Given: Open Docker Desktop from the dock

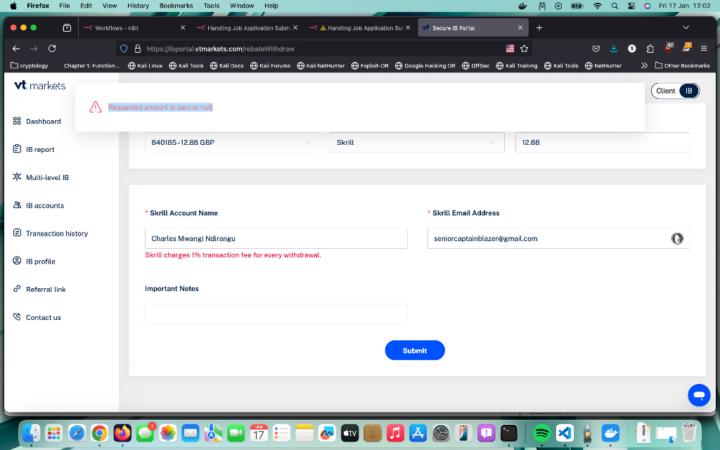Looking at the screenshot, I should (610, 433).
